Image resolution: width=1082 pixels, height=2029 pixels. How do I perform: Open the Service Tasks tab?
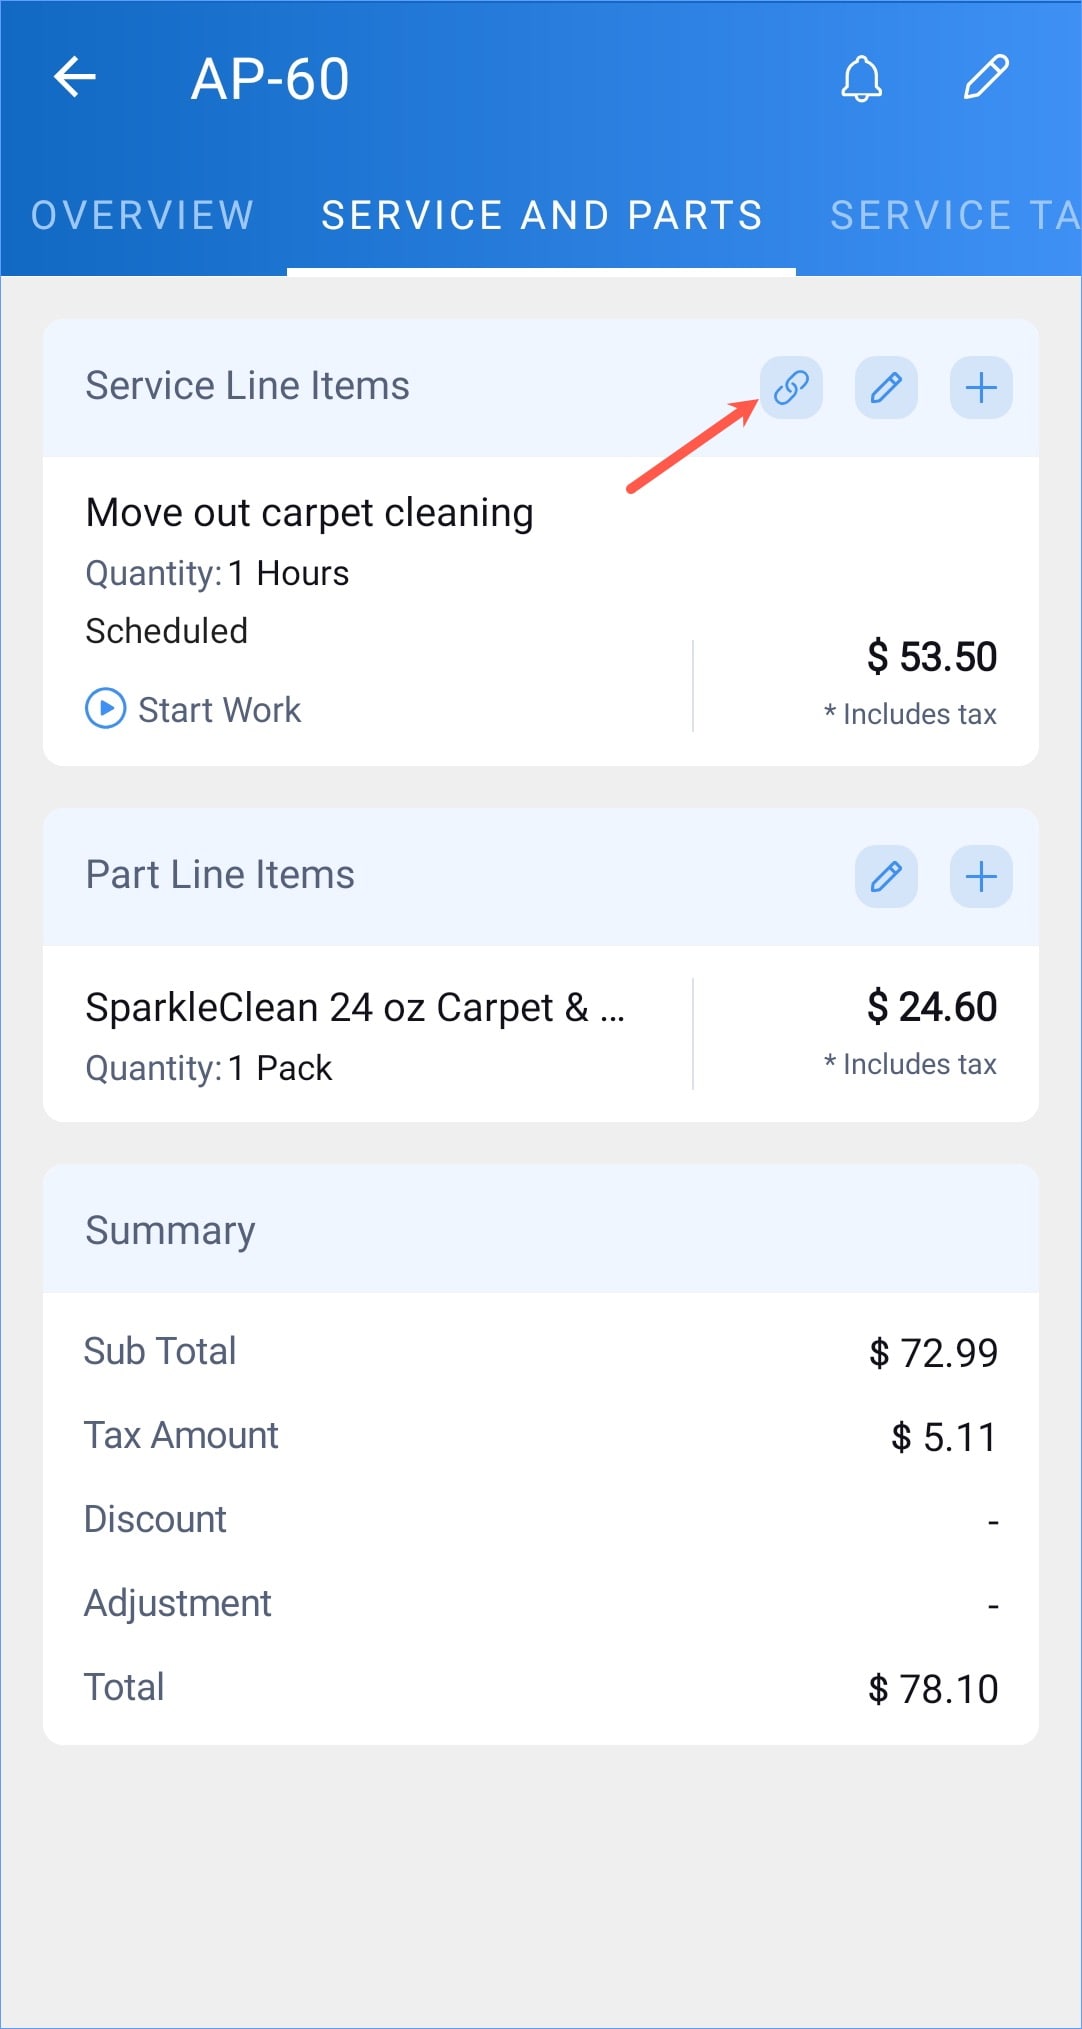click(x=955, y=215)
